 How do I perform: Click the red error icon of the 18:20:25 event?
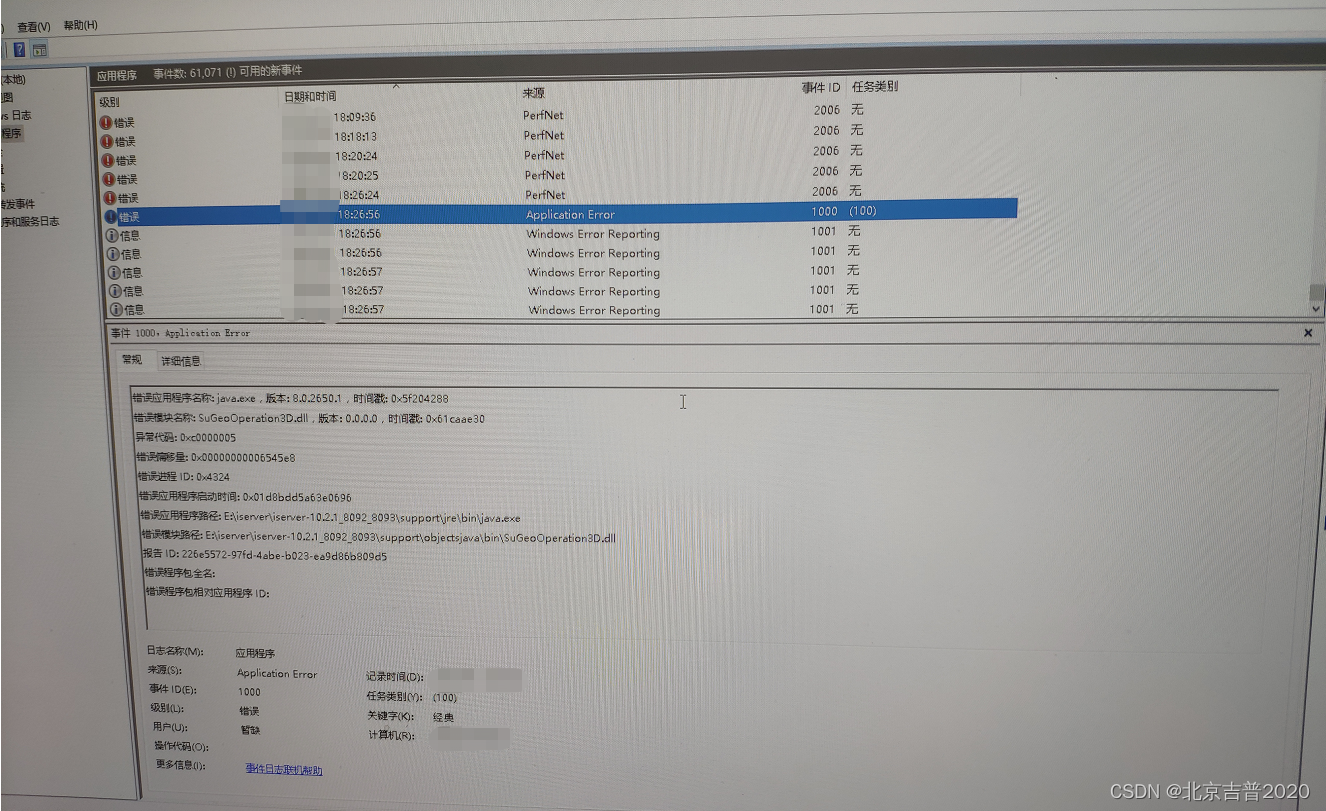pos(107,179)
